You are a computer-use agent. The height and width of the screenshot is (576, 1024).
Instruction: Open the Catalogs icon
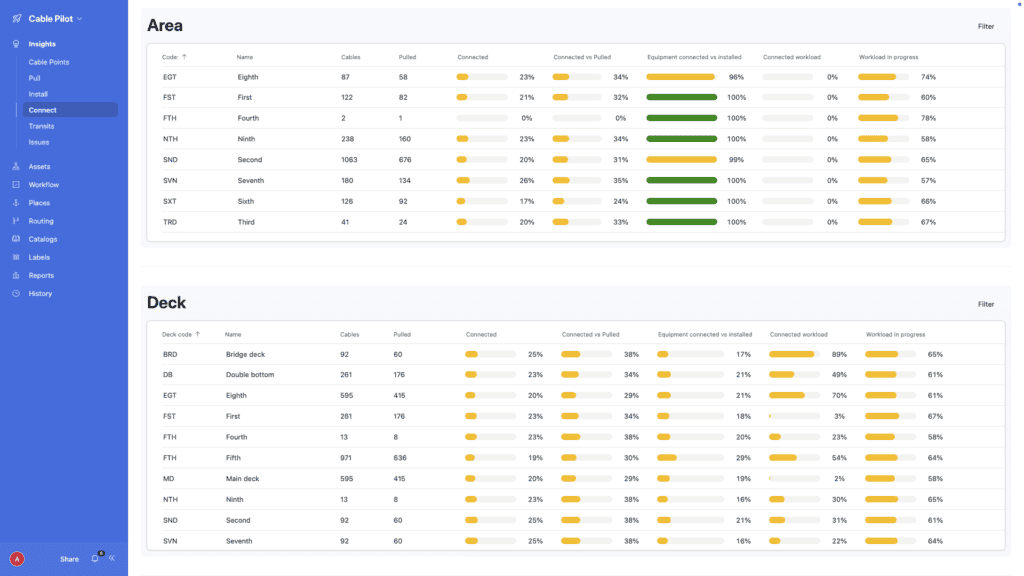[14, 238]
